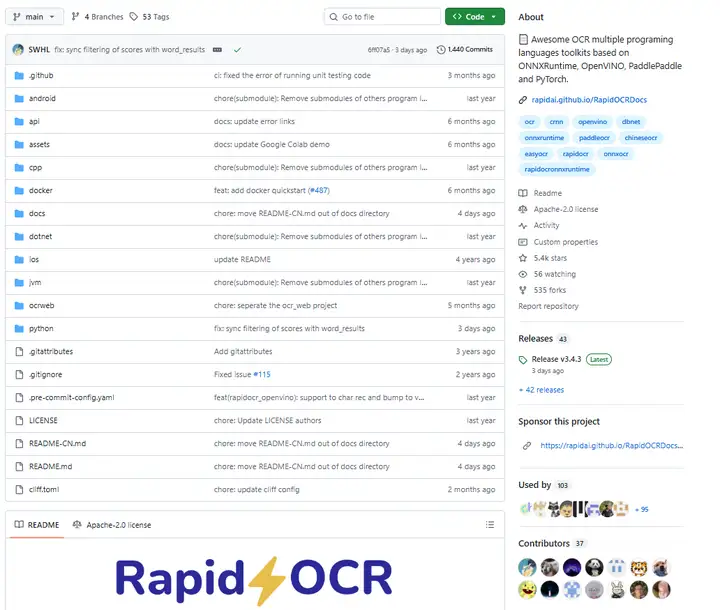The image size is (720, 610).
Task: Open the LICENSE file
Action: click(x=43, y=420)
